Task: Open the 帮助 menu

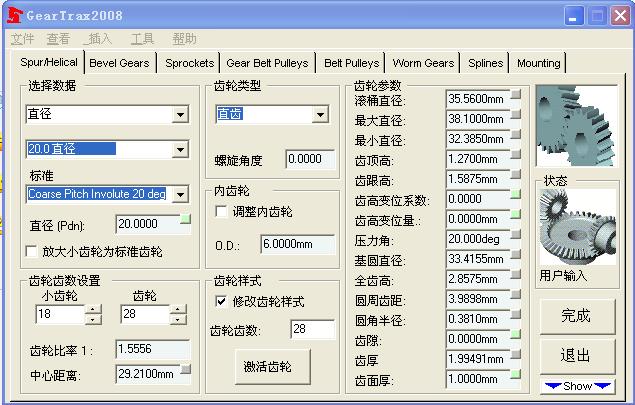Action: click(x=185, y=39)
